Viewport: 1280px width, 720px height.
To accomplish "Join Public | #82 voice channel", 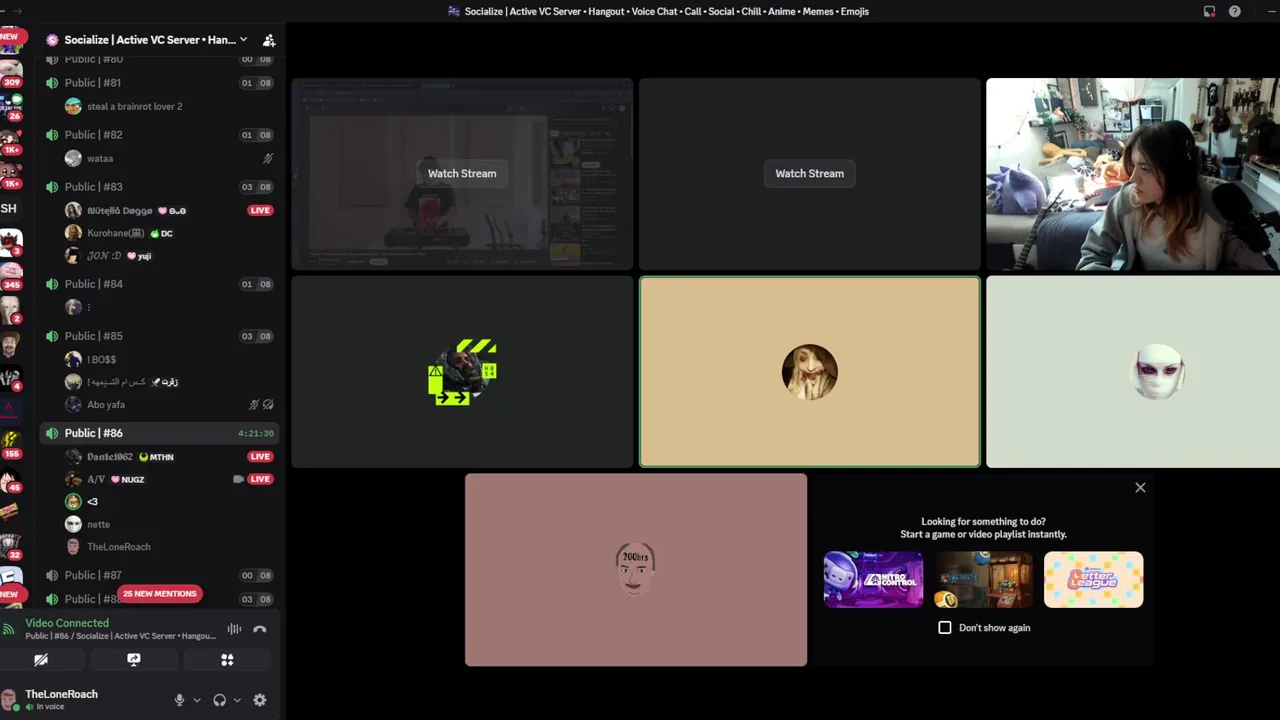I will [x=158, y=135].
